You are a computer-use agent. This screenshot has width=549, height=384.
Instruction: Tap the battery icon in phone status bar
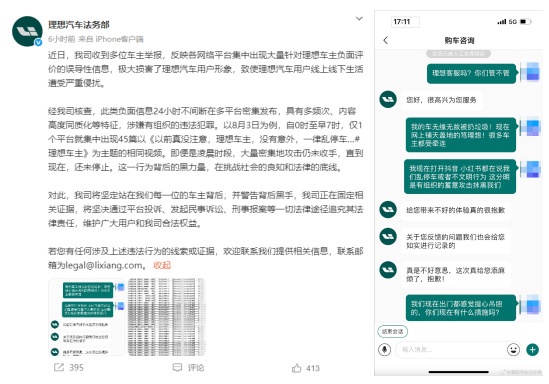click(x=526, y=22)
